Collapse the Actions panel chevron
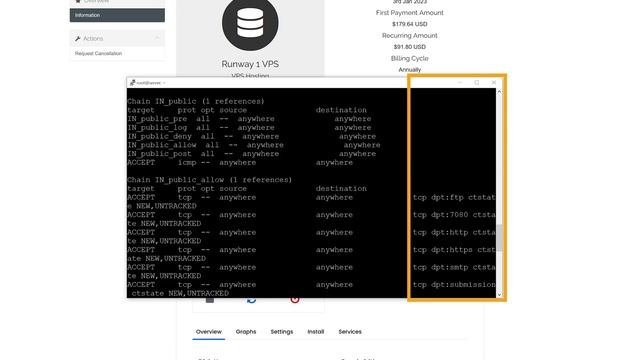This screenshot has width=640, height=360. [157, 38]
